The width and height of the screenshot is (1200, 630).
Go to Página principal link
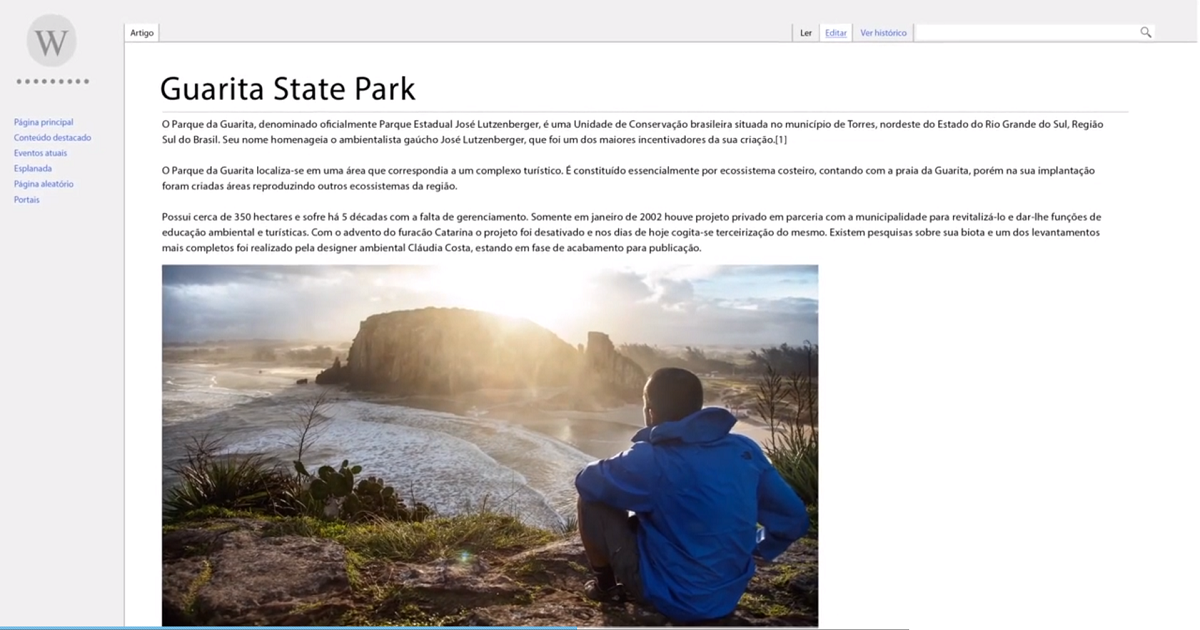44,122
